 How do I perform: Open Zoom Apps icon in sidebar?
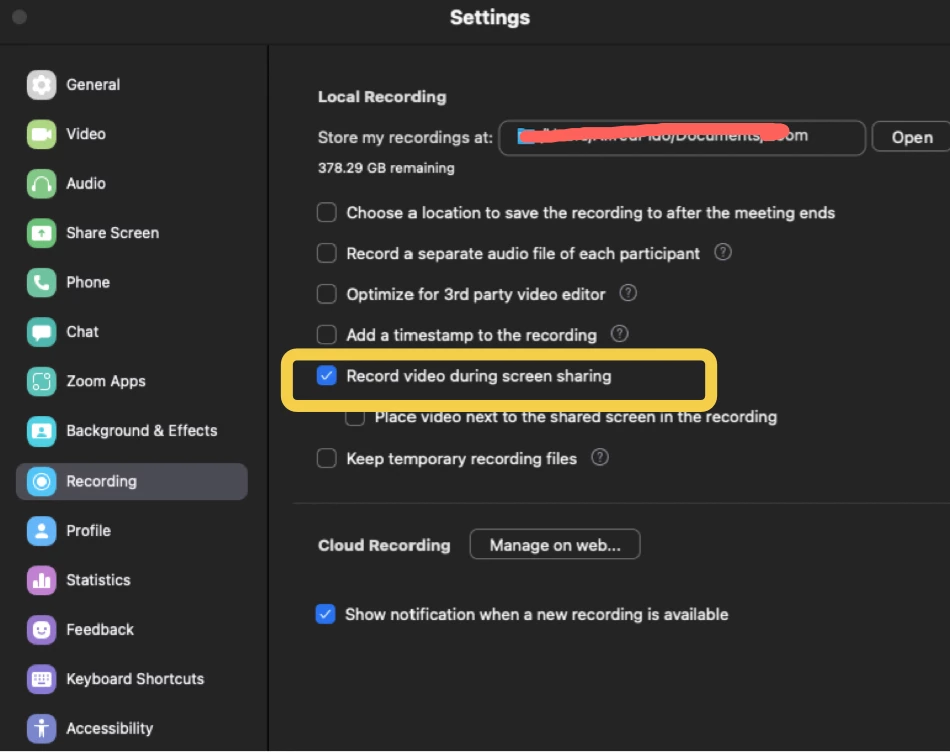point(41,382)
